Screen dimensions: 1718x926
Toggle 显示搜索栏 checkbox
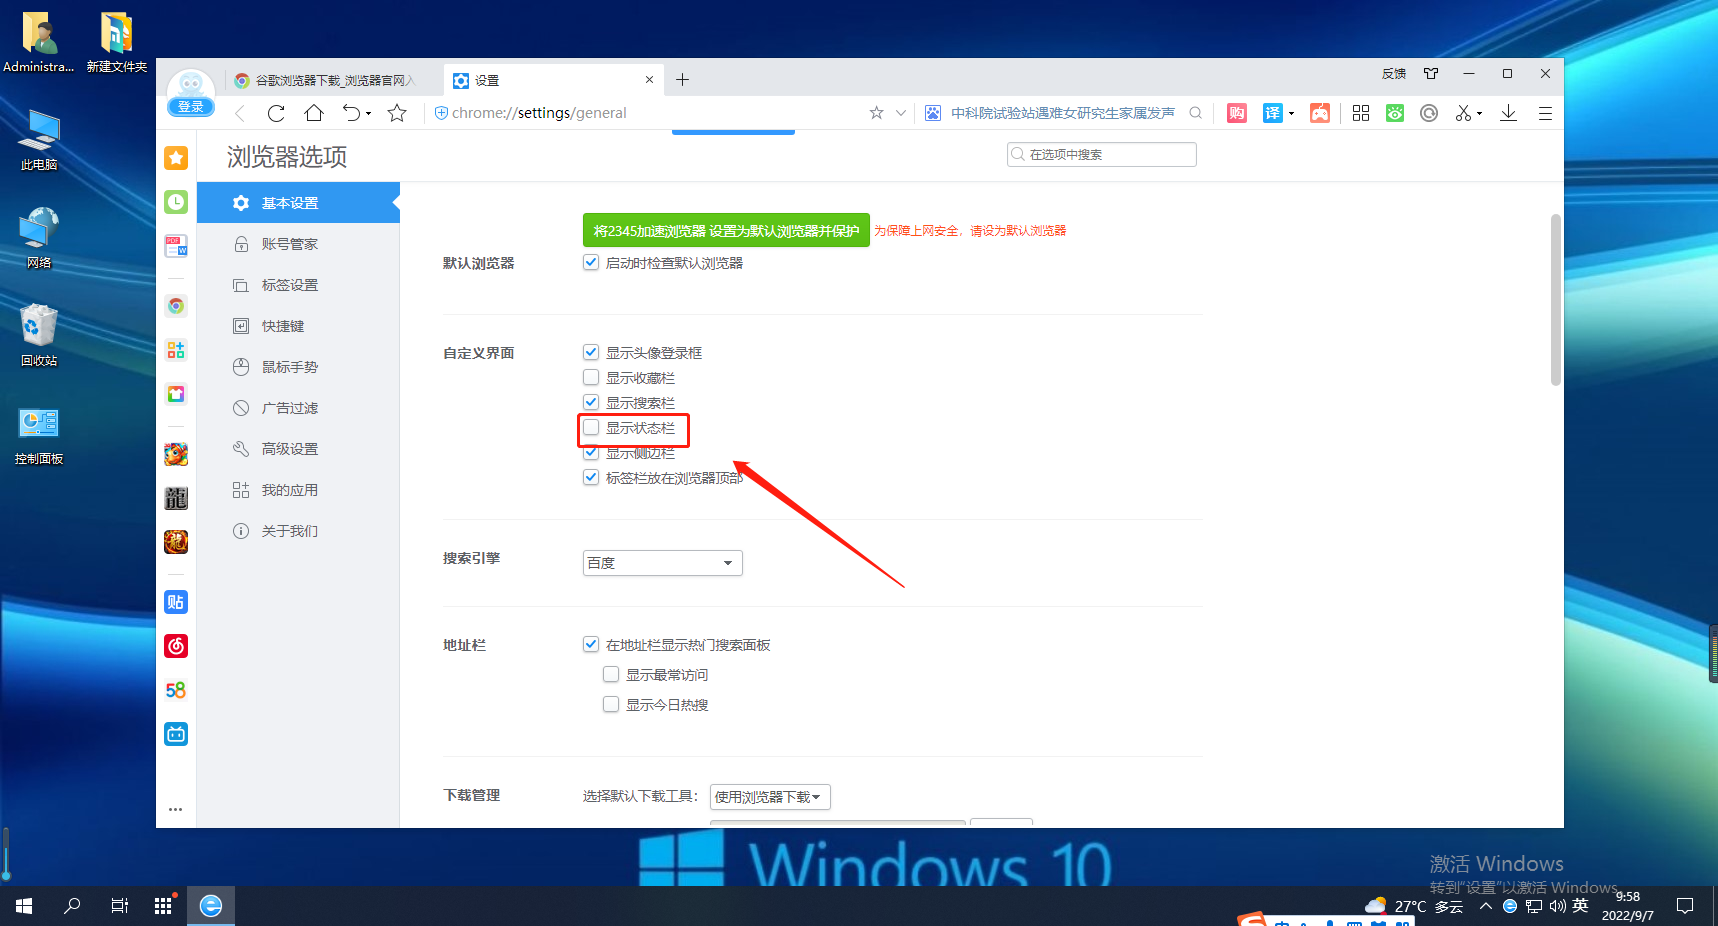pyautogui.click(x=591, y=402)
